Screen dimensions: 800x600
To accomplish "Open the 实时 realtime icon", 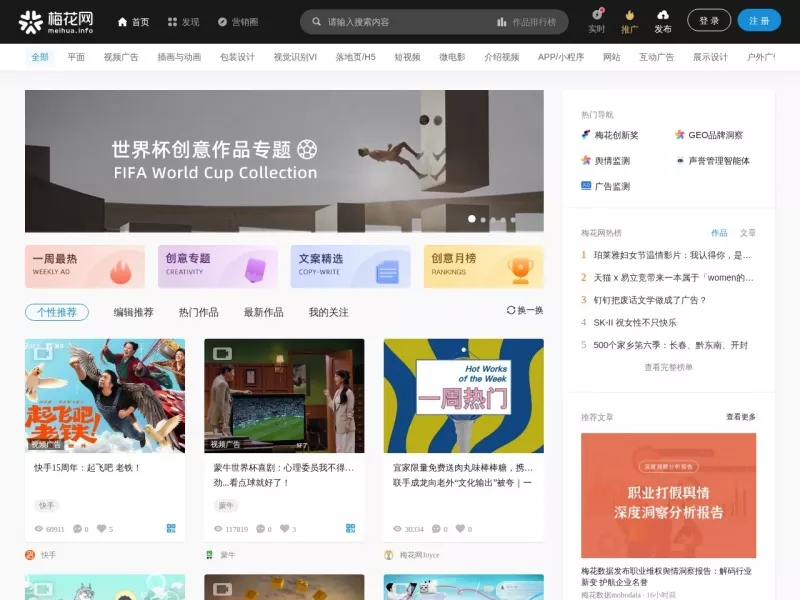I will [597, 14].
